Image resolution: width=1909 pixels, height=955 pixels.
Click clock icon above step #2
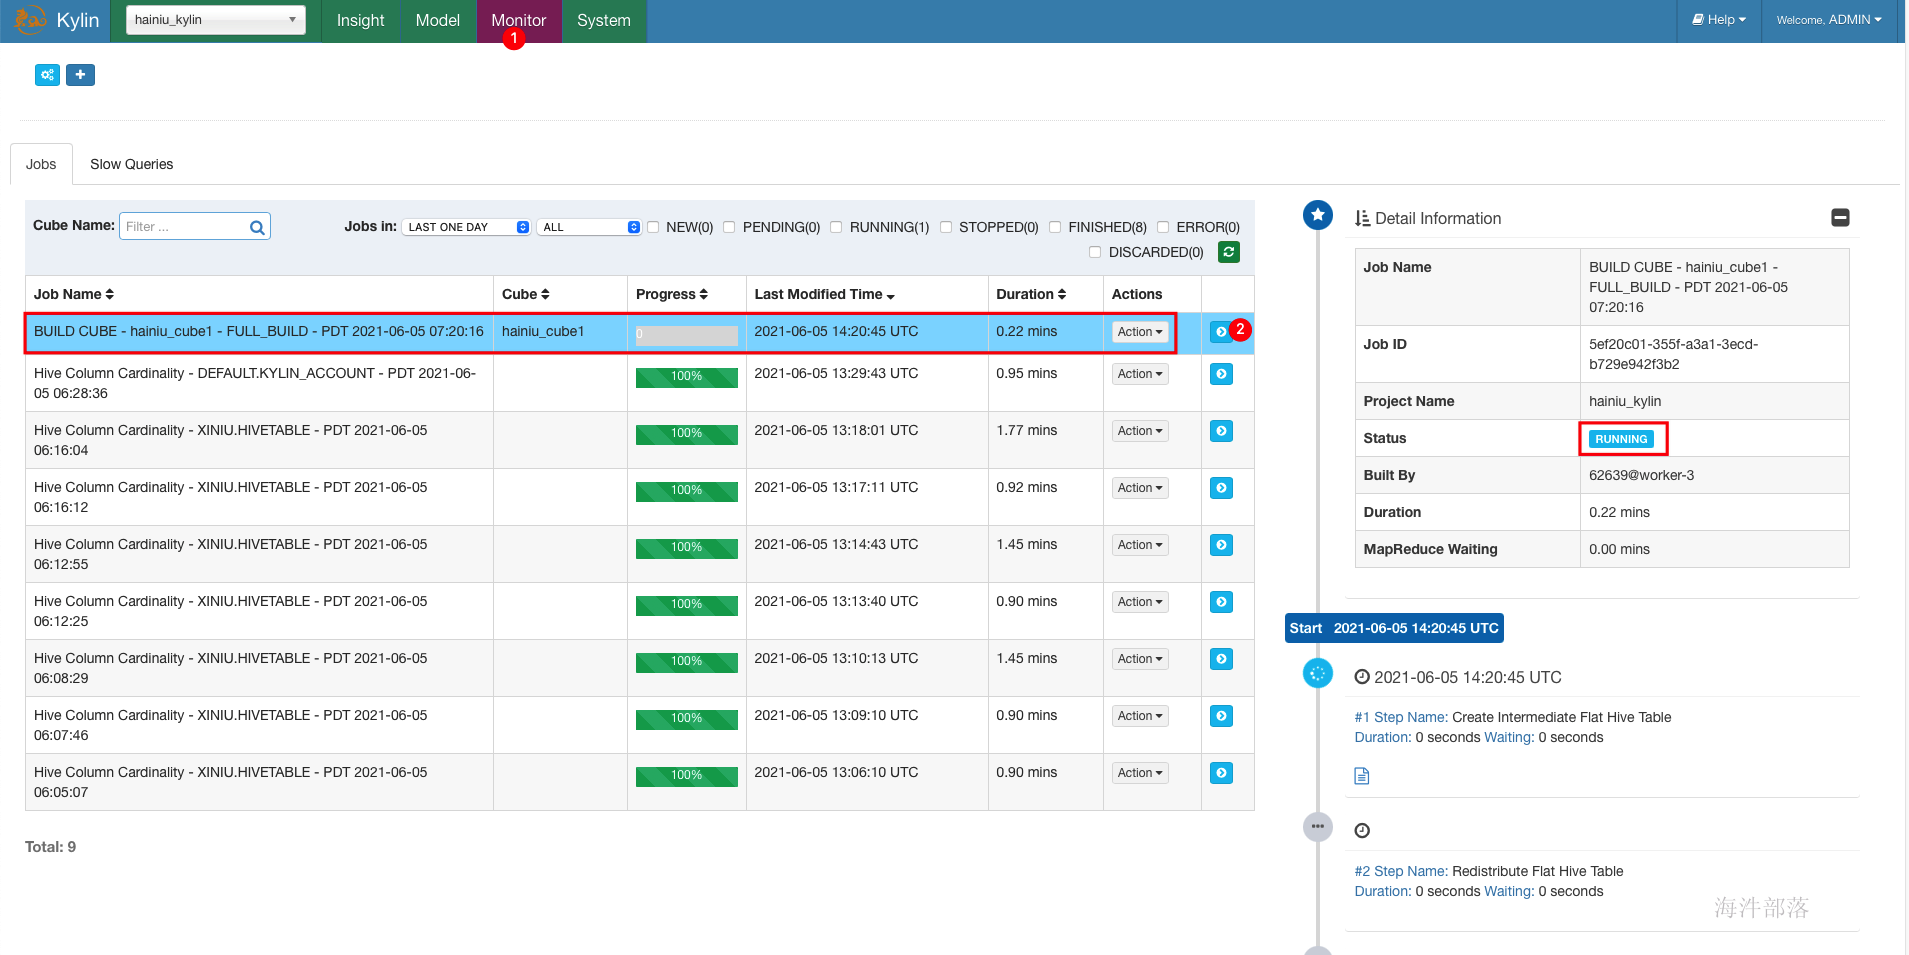click(1362, 831)
